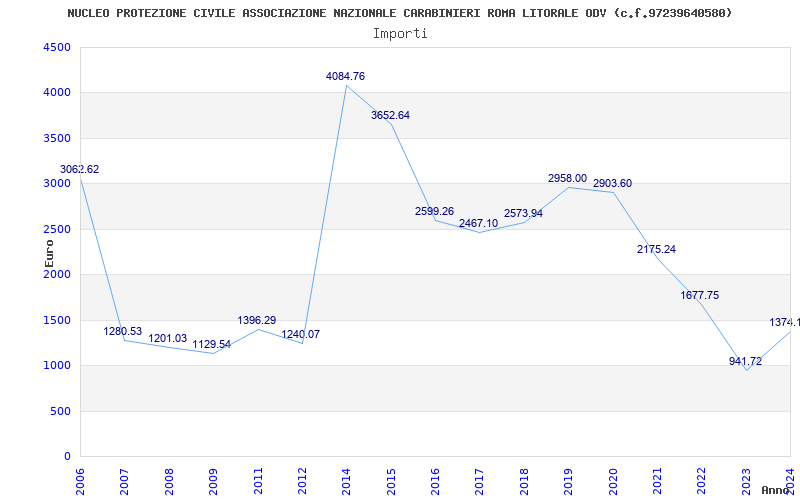Click the 2020 year axis label
Viewport: 800px width, 500px height.
(613, 482)
